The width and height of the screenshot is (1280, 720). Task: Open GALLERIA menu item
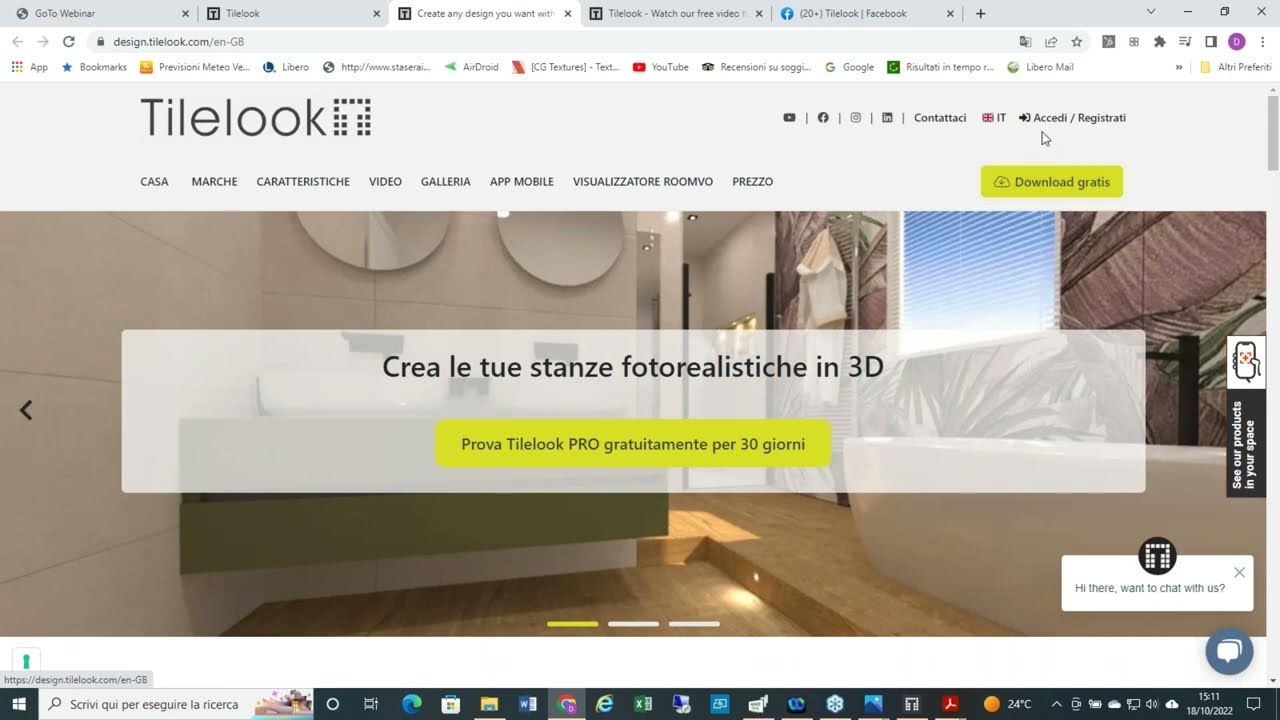pyautogui.click(x=445, y=182)
